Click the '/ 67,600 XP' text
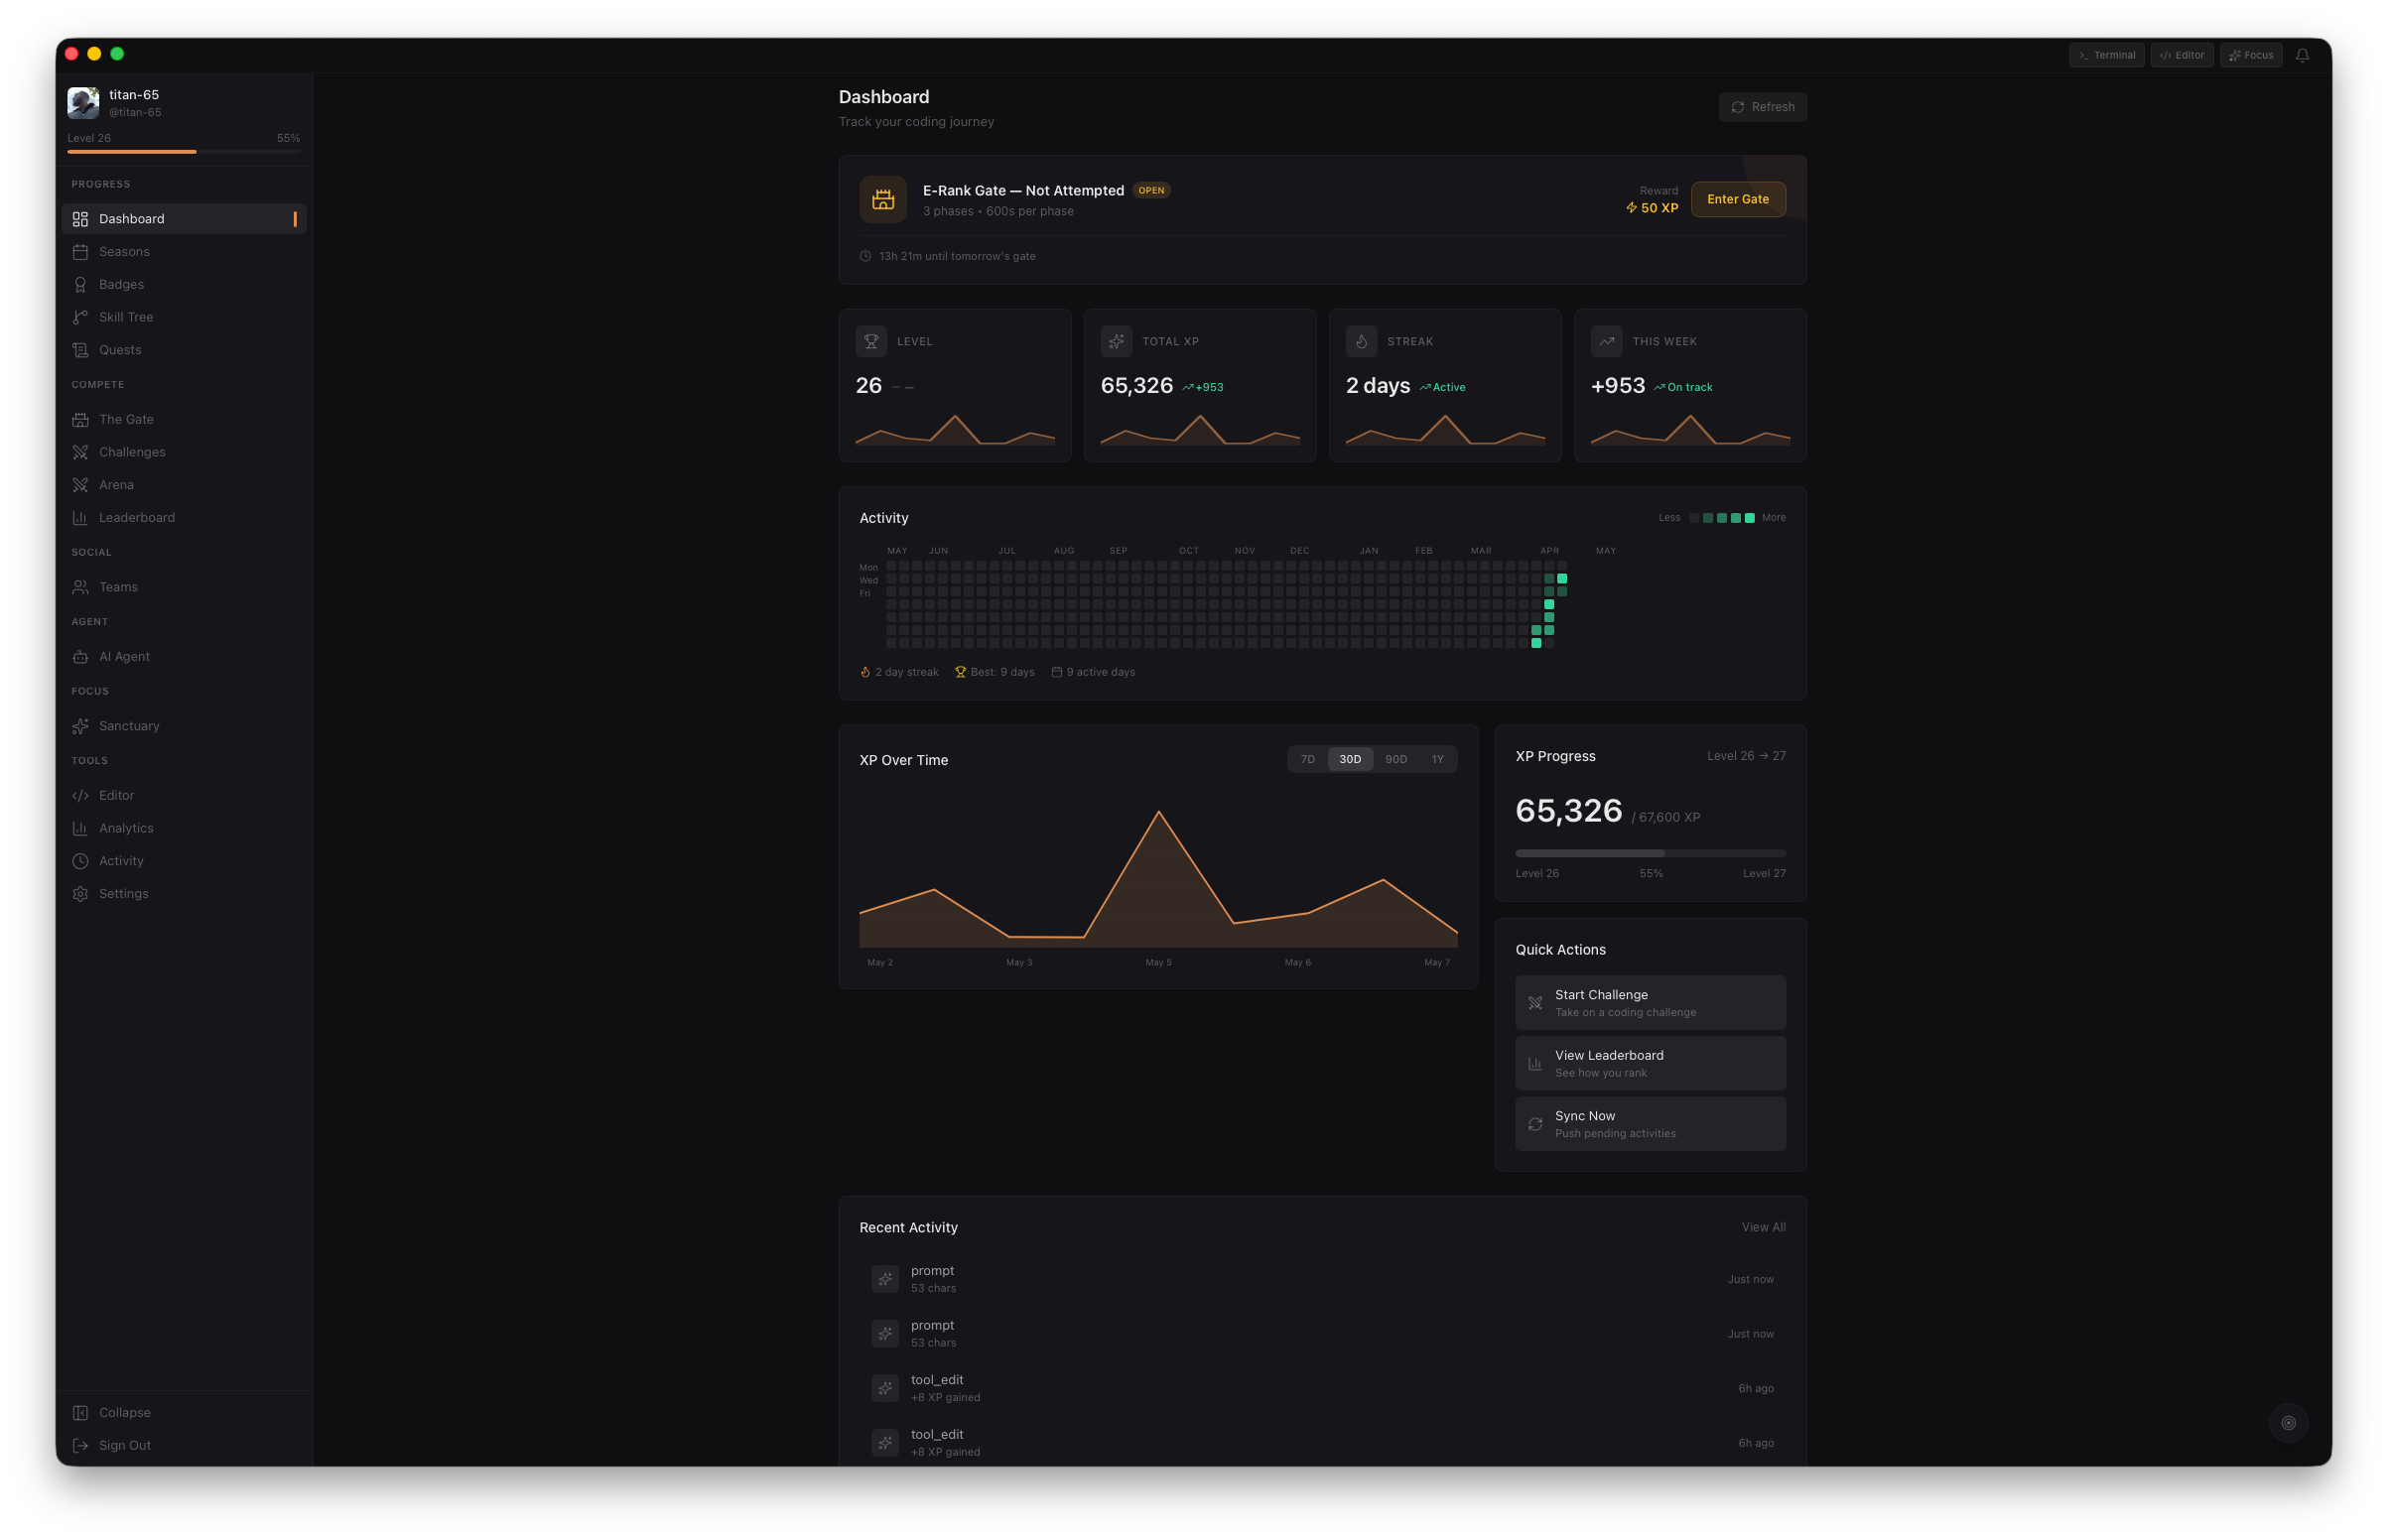Image resolution: width=2388 pixels, height=1540 pixels. (1665, 818)
